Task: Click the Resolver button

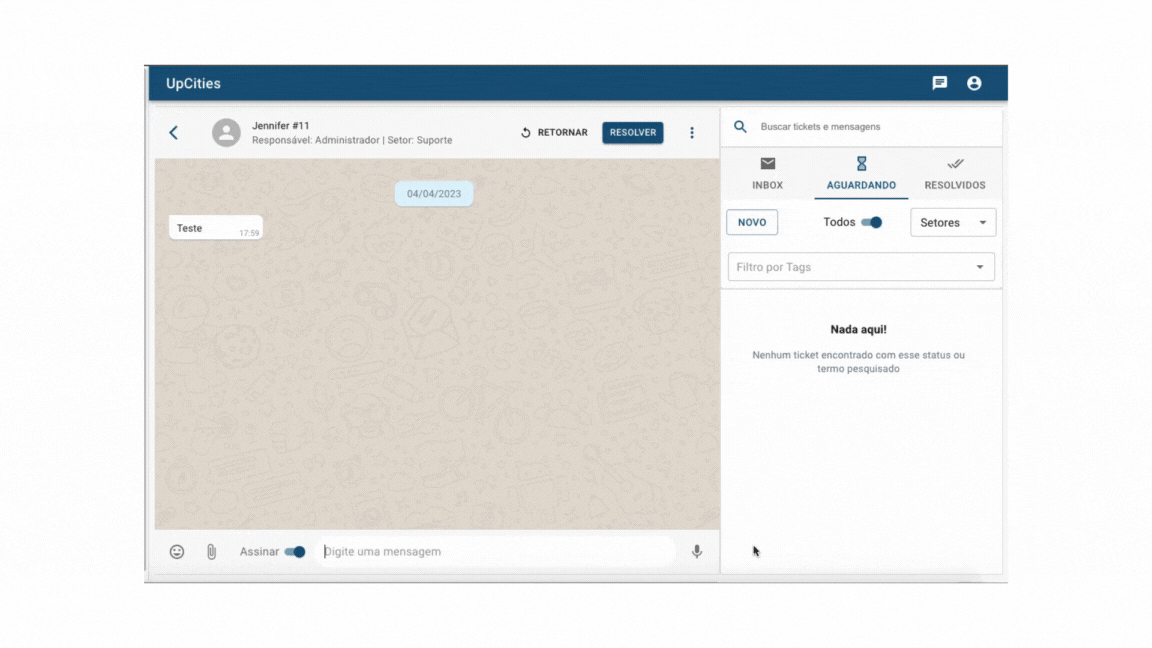Action: [633, 133]
